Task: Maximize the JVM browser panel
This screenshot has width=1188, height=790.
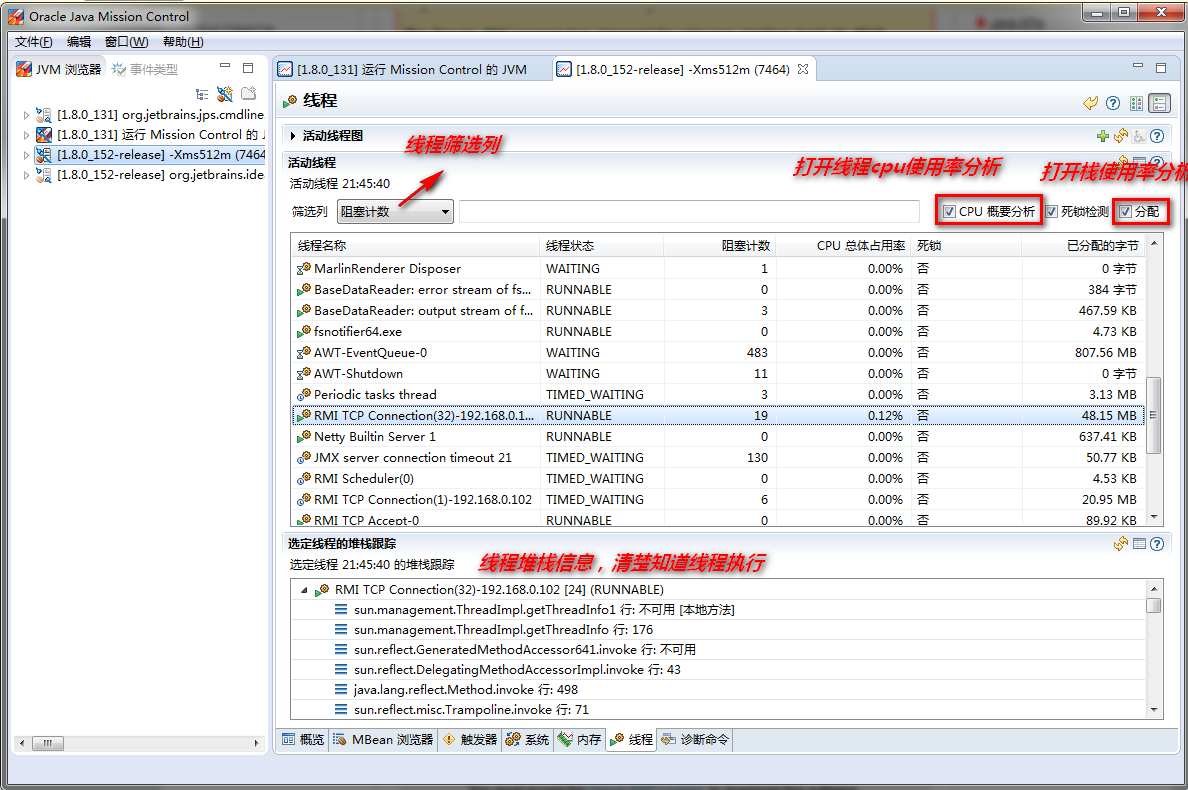Action: click(248, 67)
